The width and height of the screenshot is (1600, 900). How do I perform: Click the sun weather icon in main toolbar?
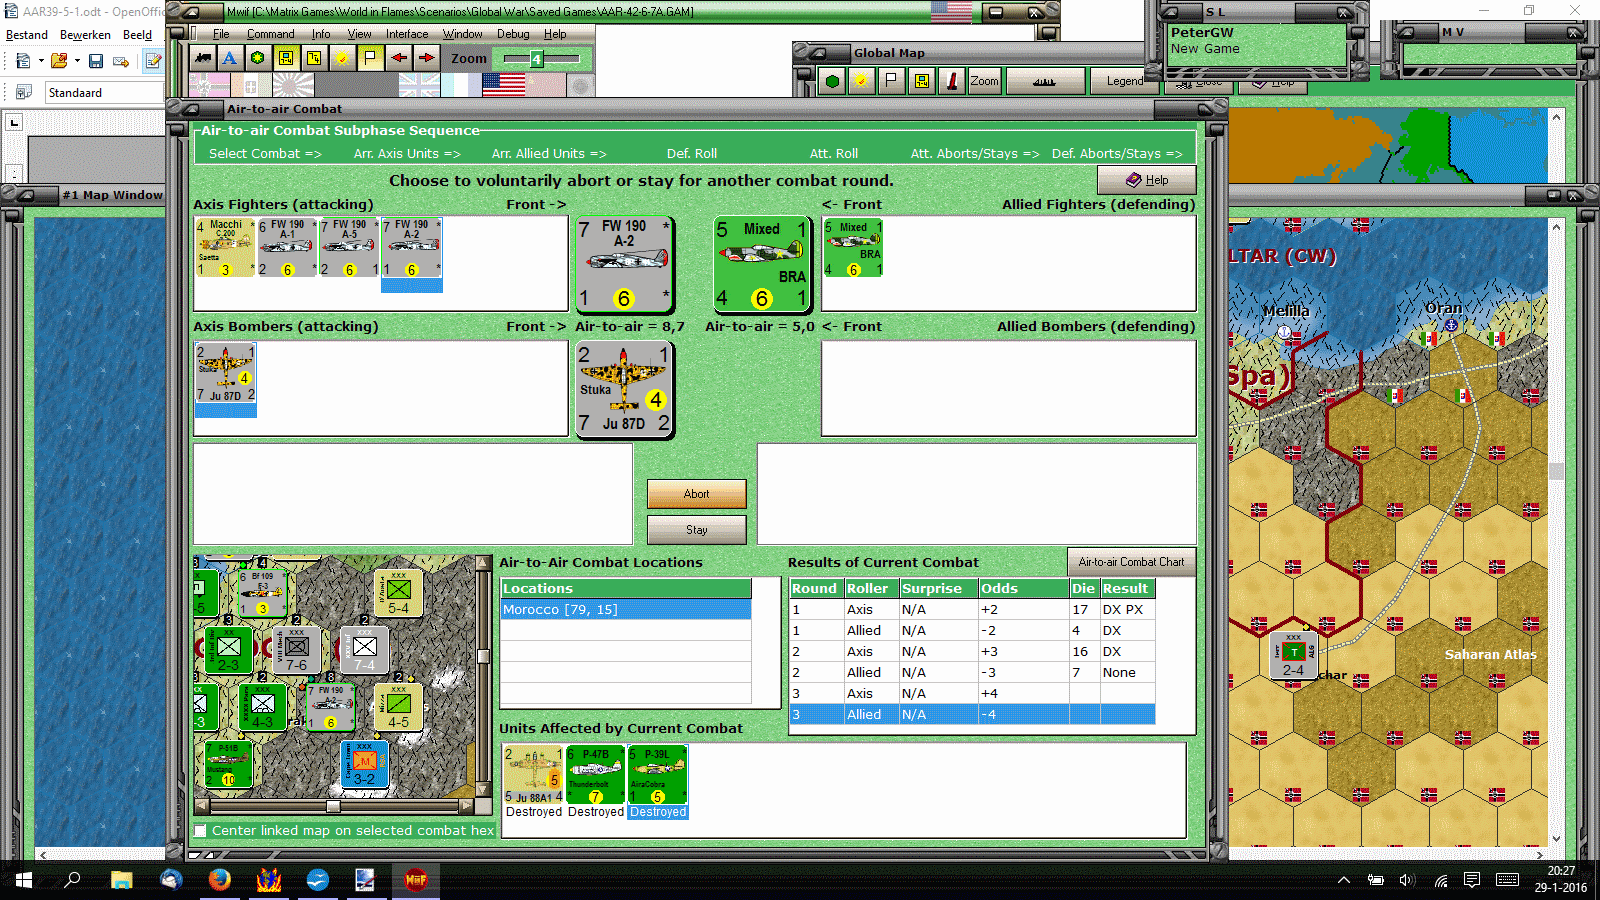pyautogui.click(x=342, y=58)
